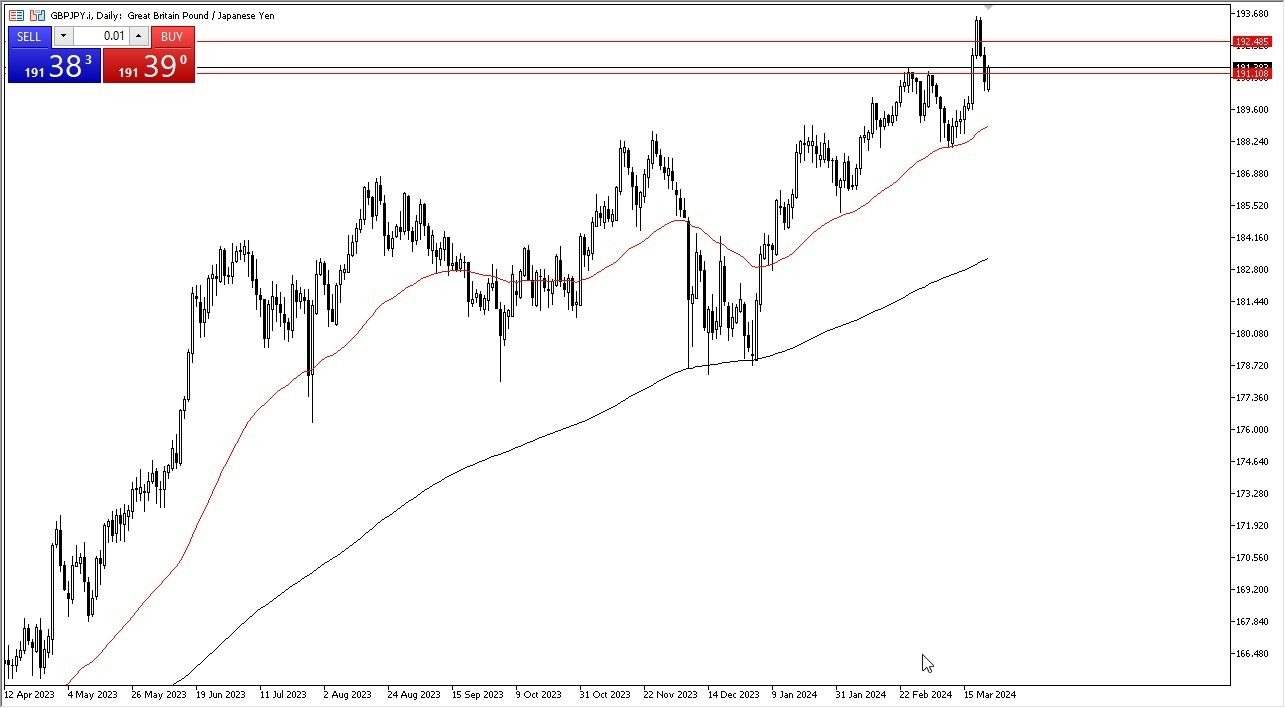Screen dimensions: 1285x708
Task: Click the buy quote showing 191.39
Action: (148, 68)
